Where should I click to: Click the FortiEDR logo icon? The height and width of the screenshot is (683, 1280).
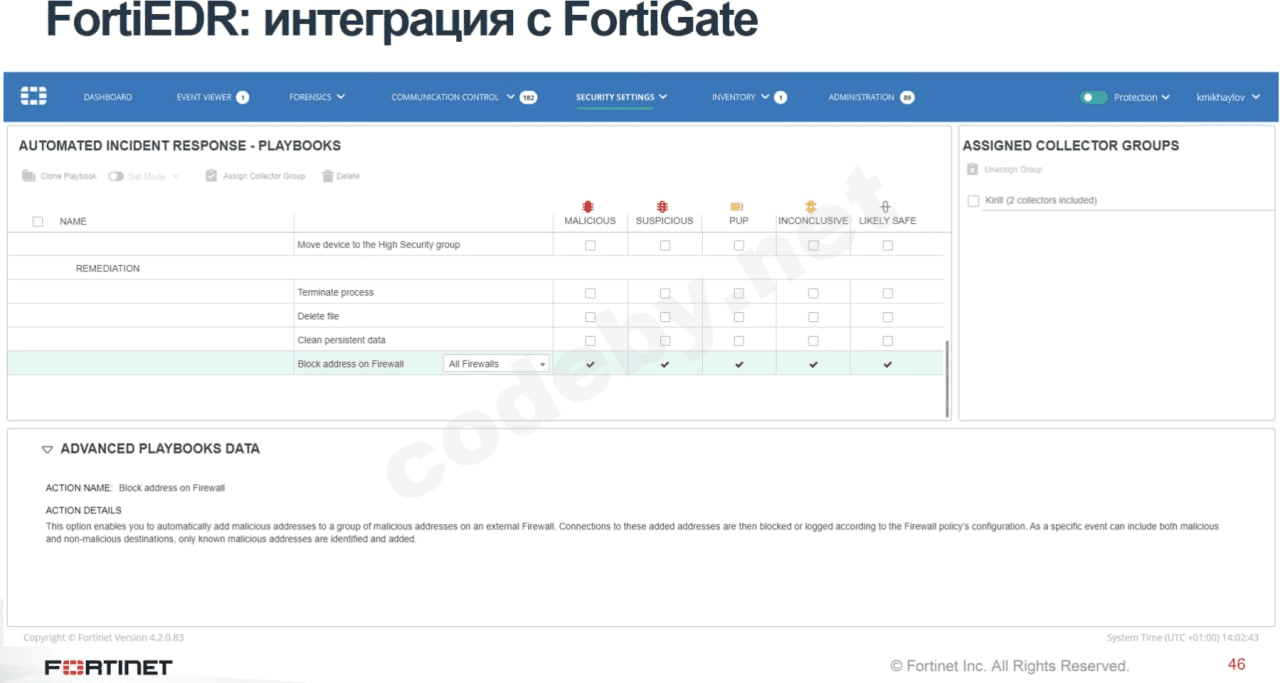(x=34, y=97)
